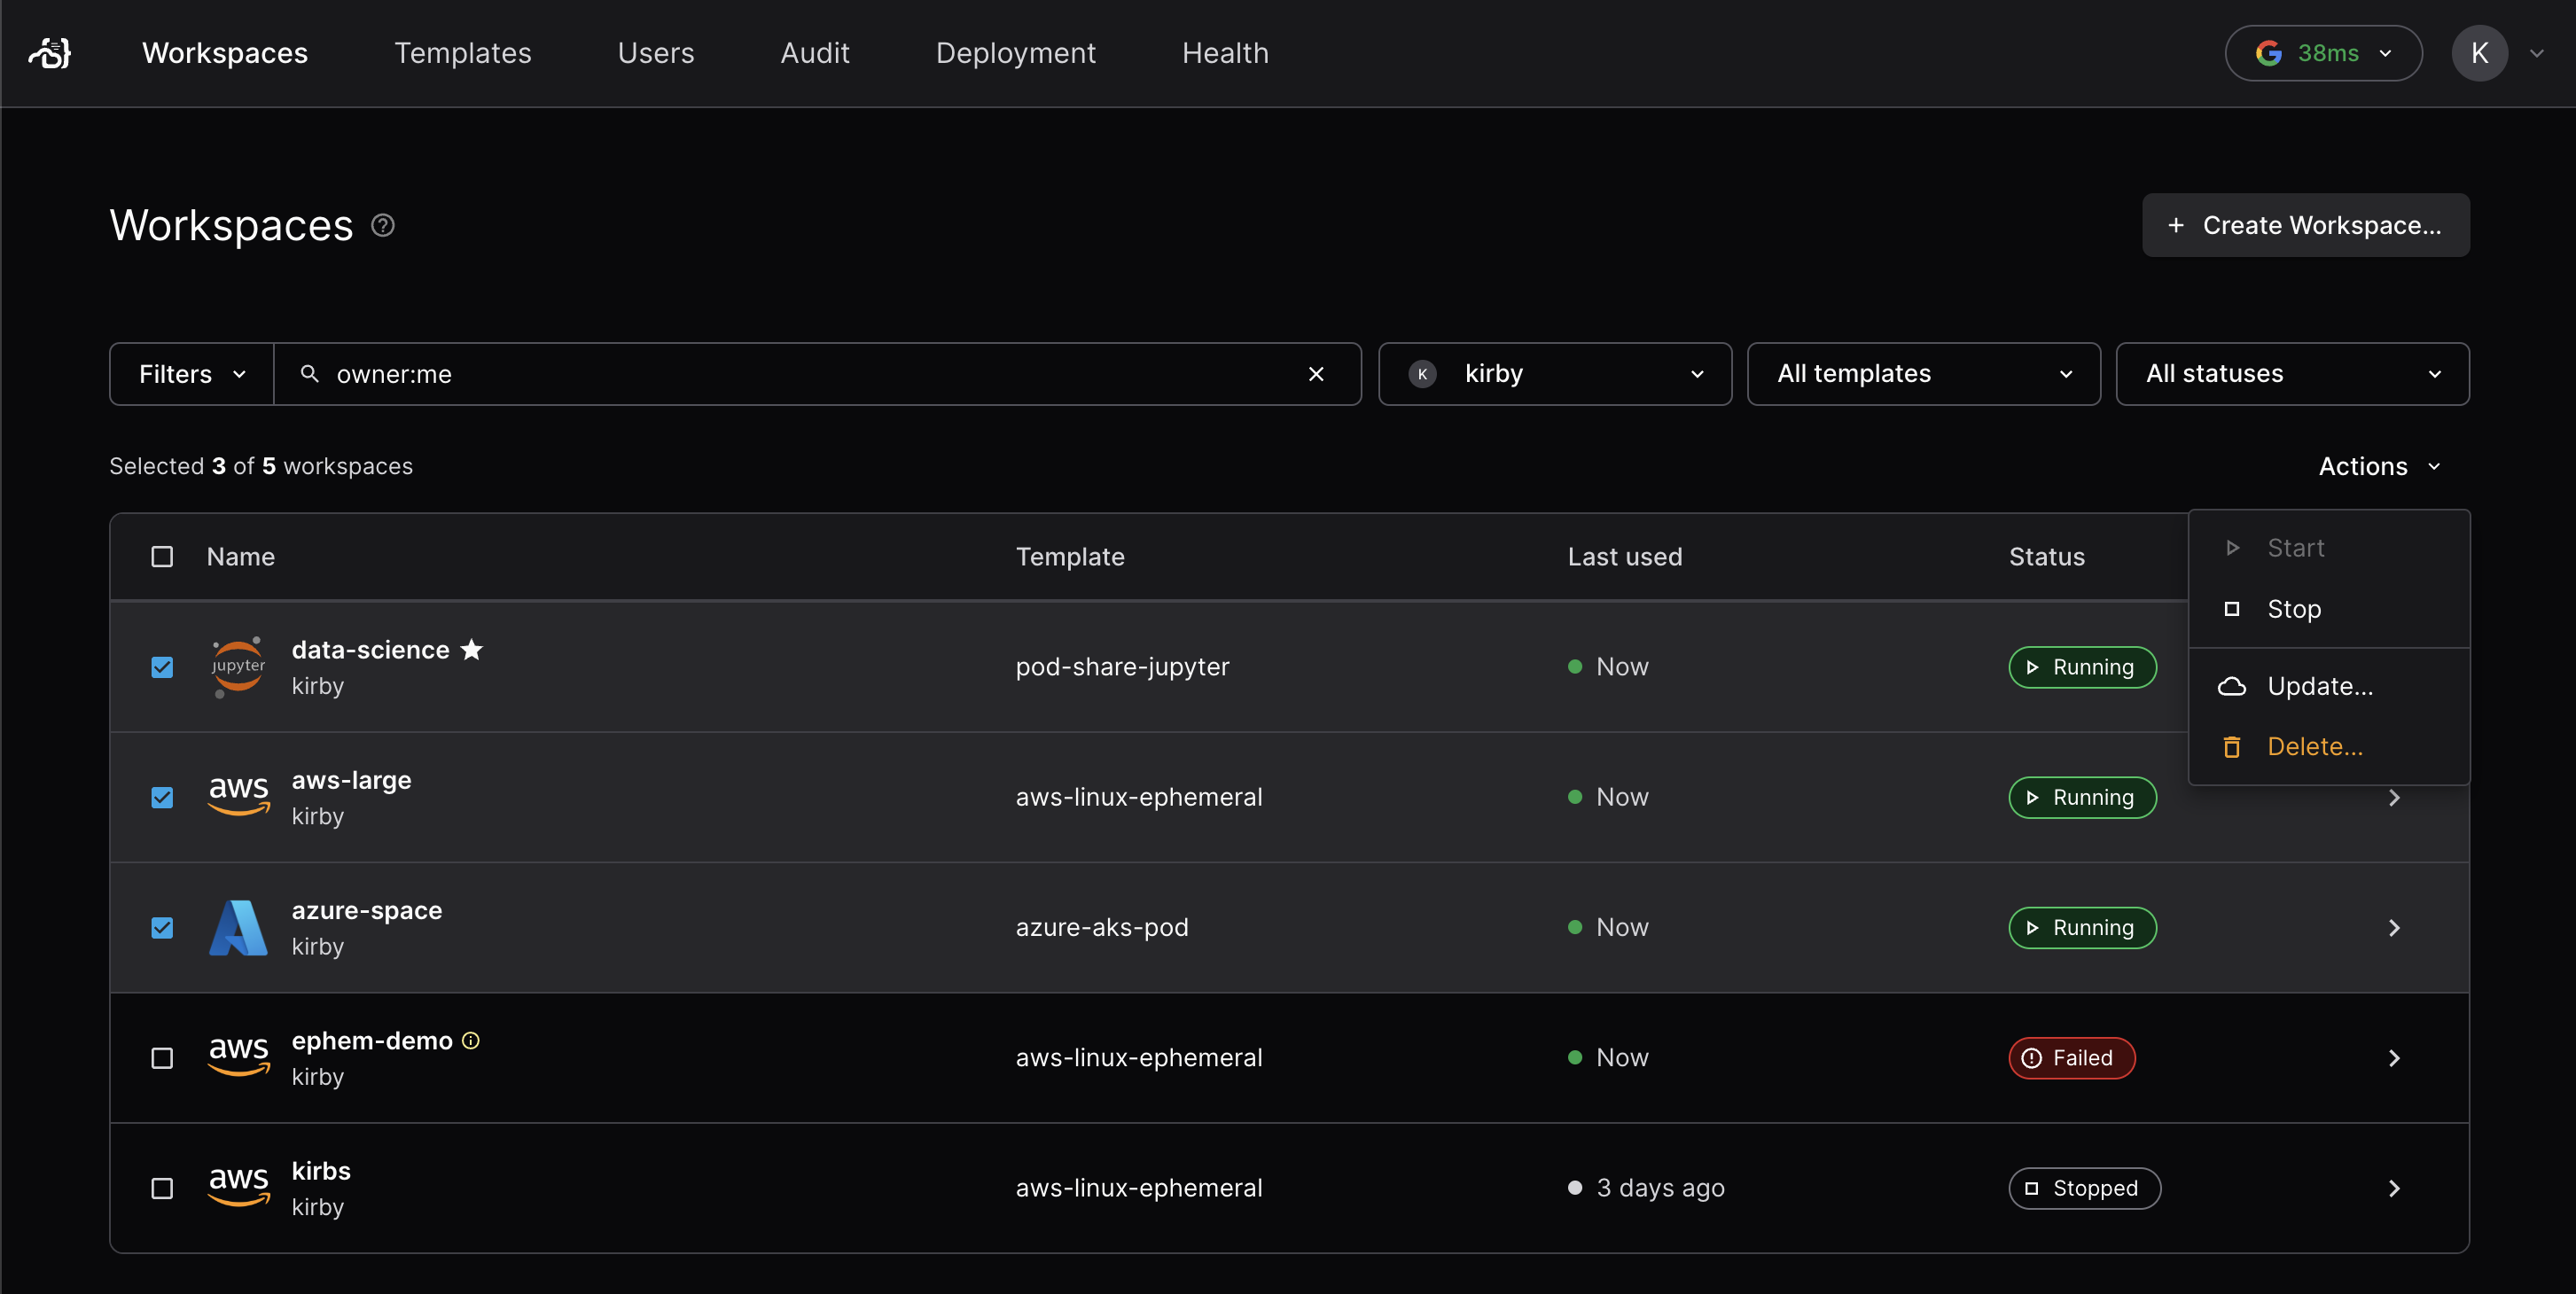Image resolution: width=2576 pixels, height=1294 pixels.
Task: Open the Google latency indicator showing 38ms
Action: coord(2322,53)
